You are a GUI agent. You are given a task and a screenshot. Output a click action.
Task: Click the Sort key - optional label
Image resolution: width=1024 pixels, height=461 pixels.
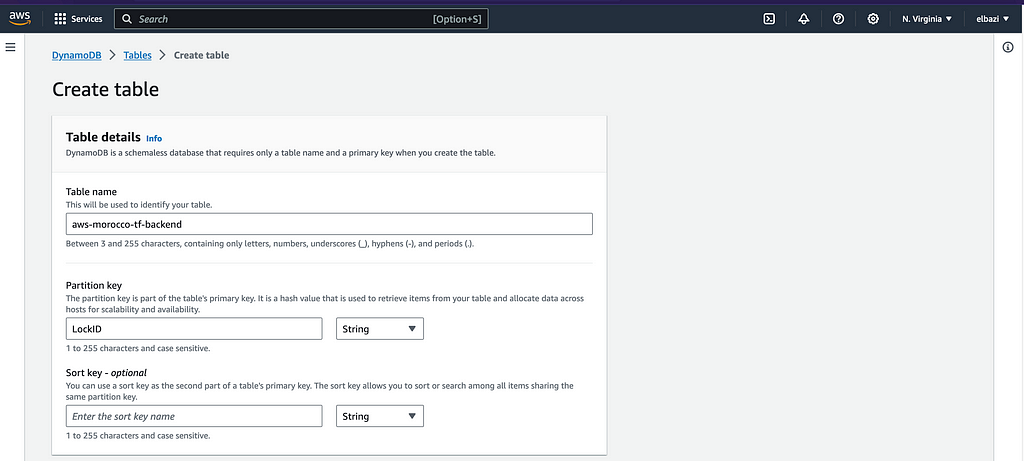[x=106, y=373]
